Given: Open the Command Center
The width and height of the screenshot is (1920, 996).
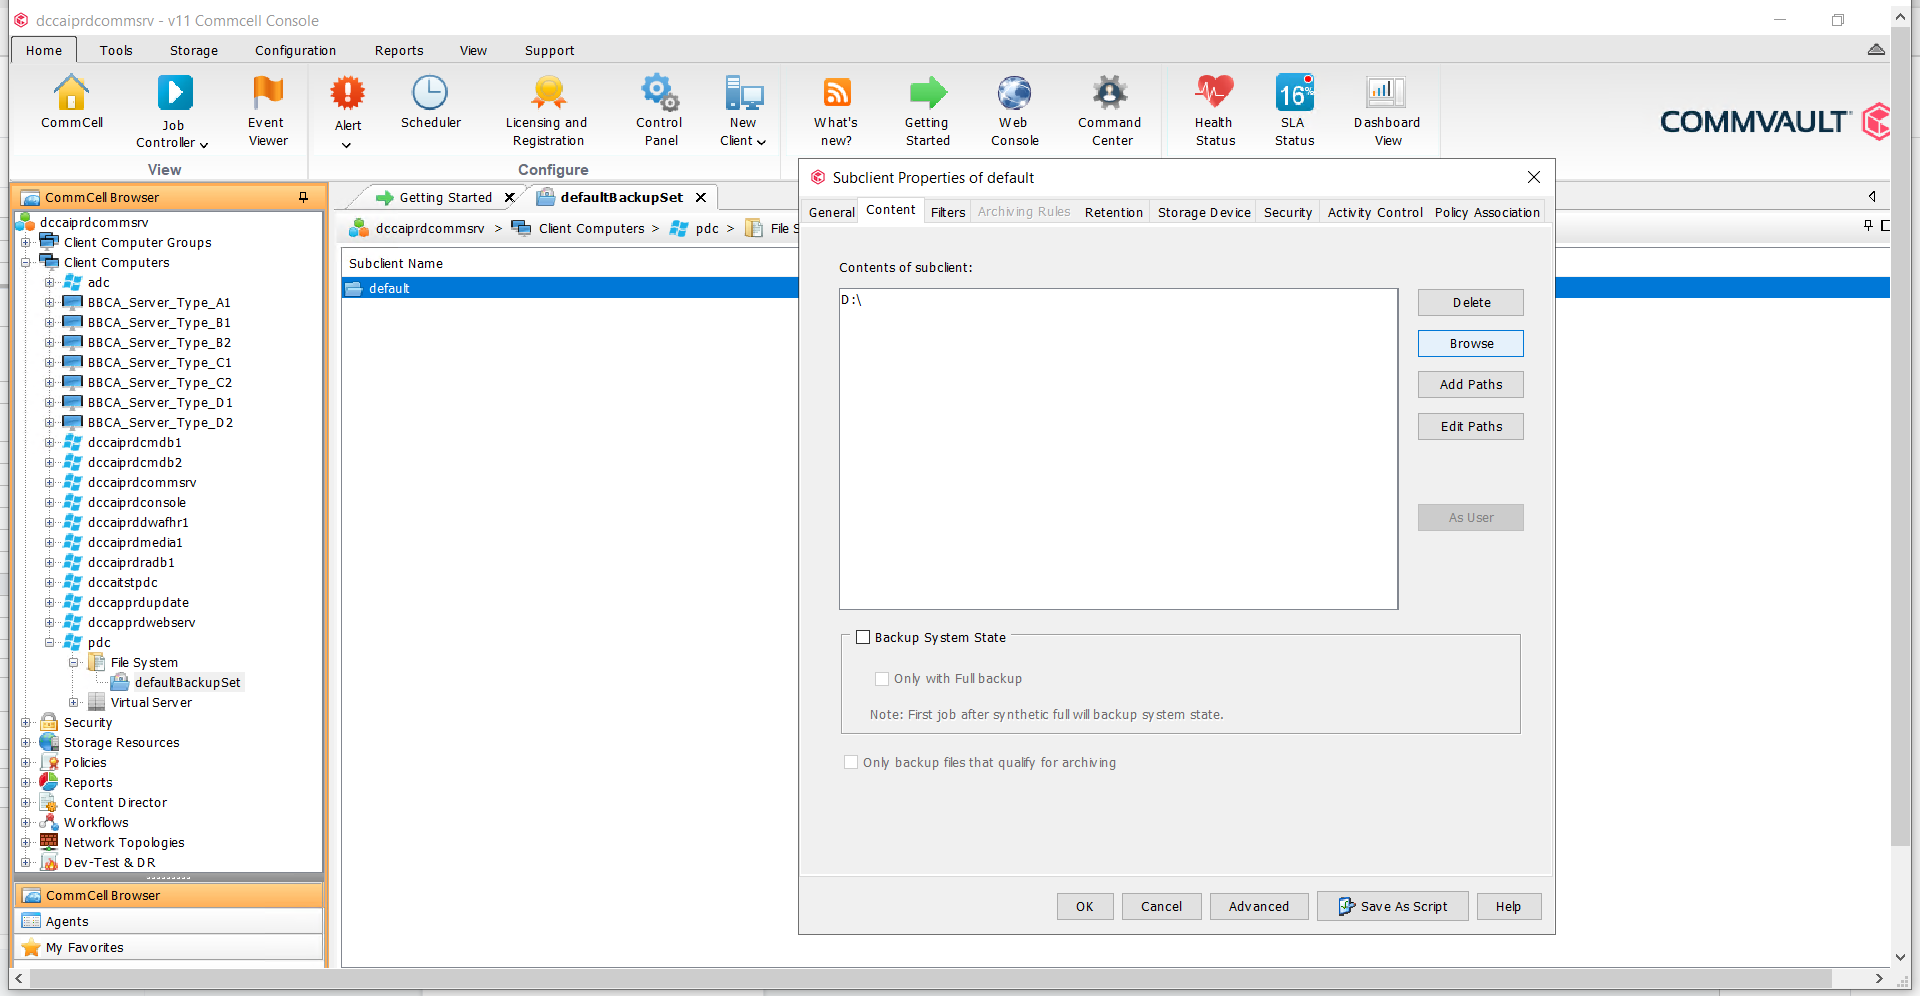Looking at the screenshot, I should (x=1110, y=110).
